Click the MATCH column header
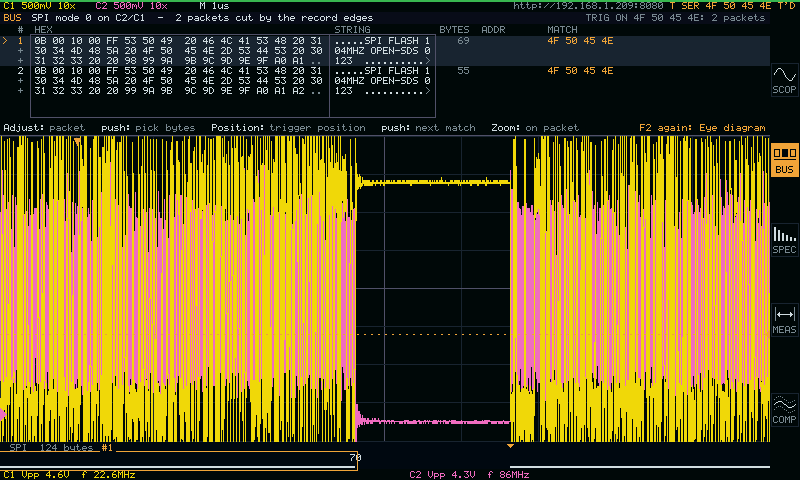The image size is (800, 480). 562,30
